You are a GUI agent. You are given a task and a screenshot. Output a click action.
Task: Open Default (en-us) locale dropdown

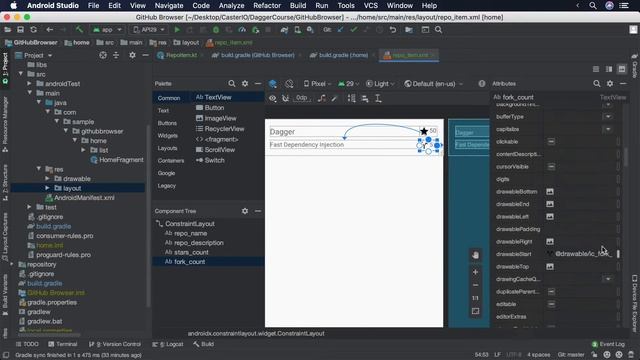tap(433, 84)
